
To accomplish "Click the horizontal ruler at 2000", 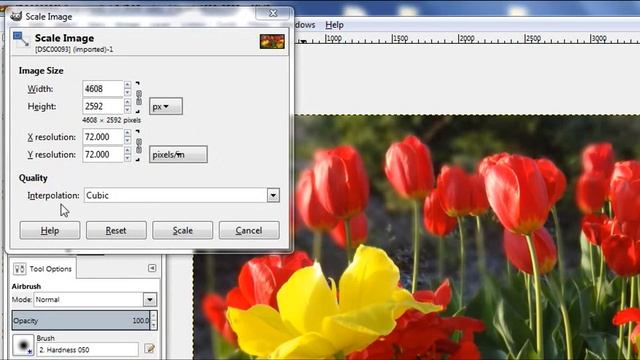I will point(466,38).
